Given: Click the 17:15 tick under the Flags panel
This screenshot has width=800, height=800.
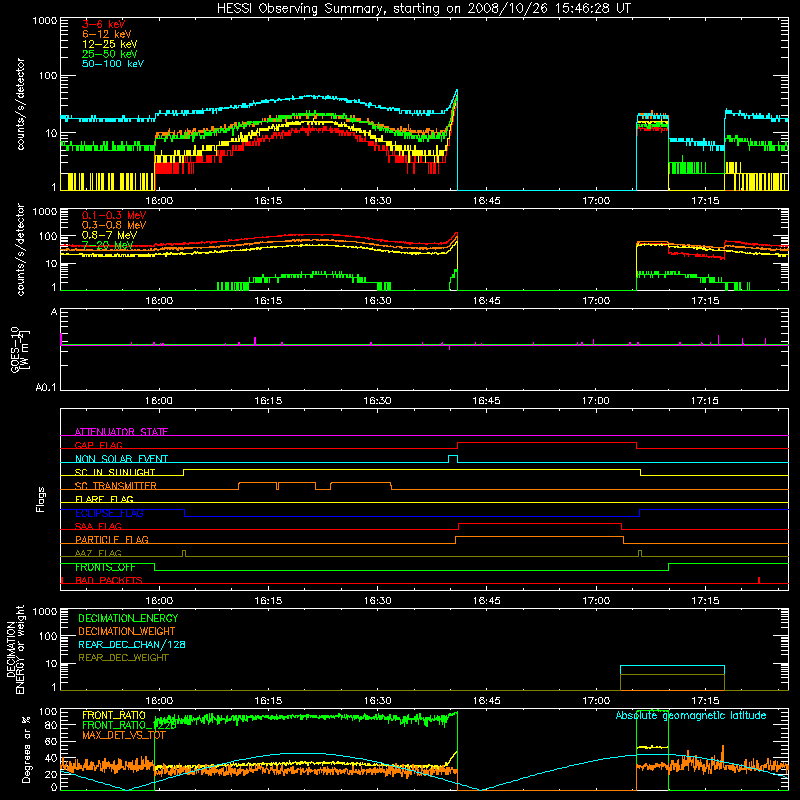Looking at the screenshot, I should coord(705,601).
